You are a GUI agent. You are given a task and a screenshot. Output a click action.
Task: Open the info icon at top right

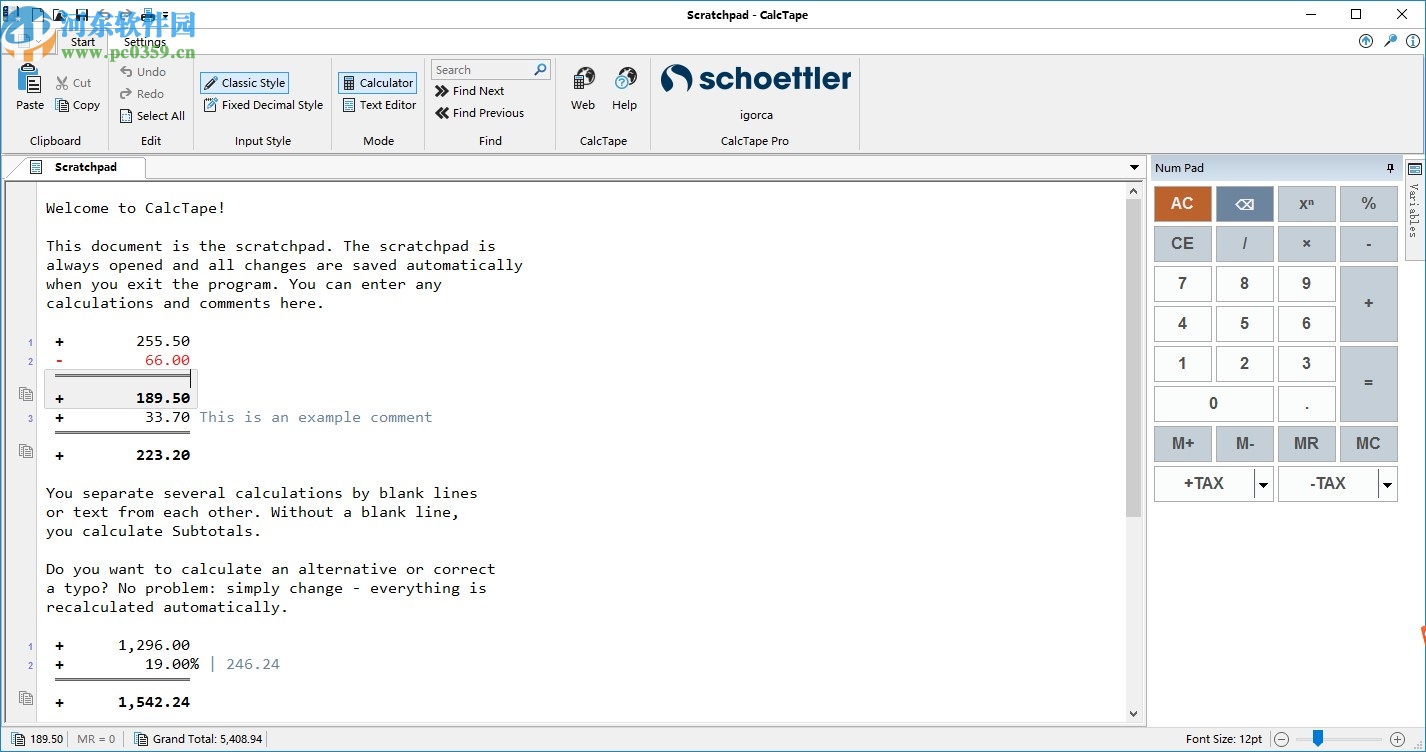point(1413,41)
